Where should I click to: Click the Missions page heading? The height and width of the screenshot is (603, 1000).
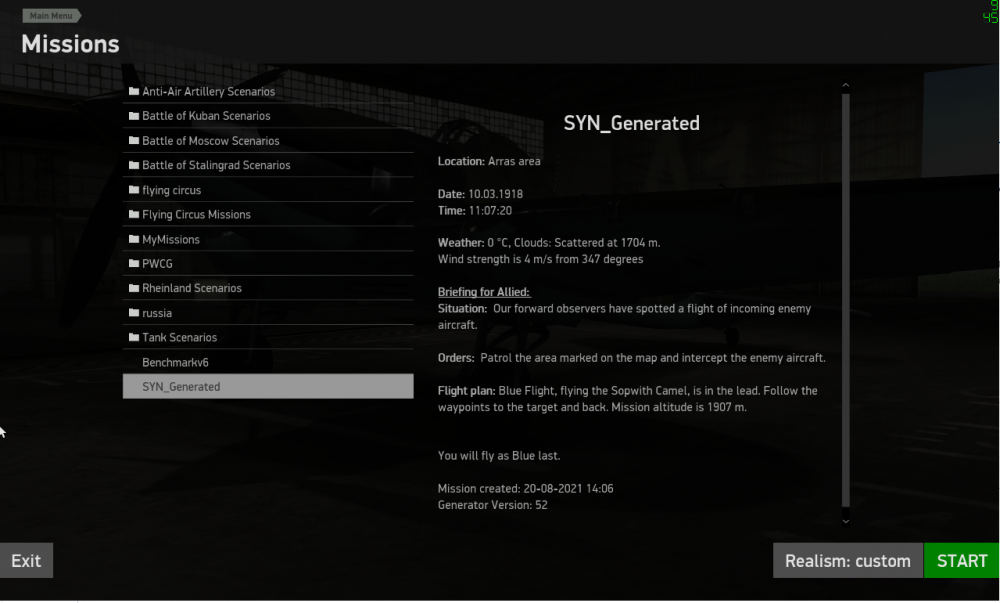click(x=70, y=44)
